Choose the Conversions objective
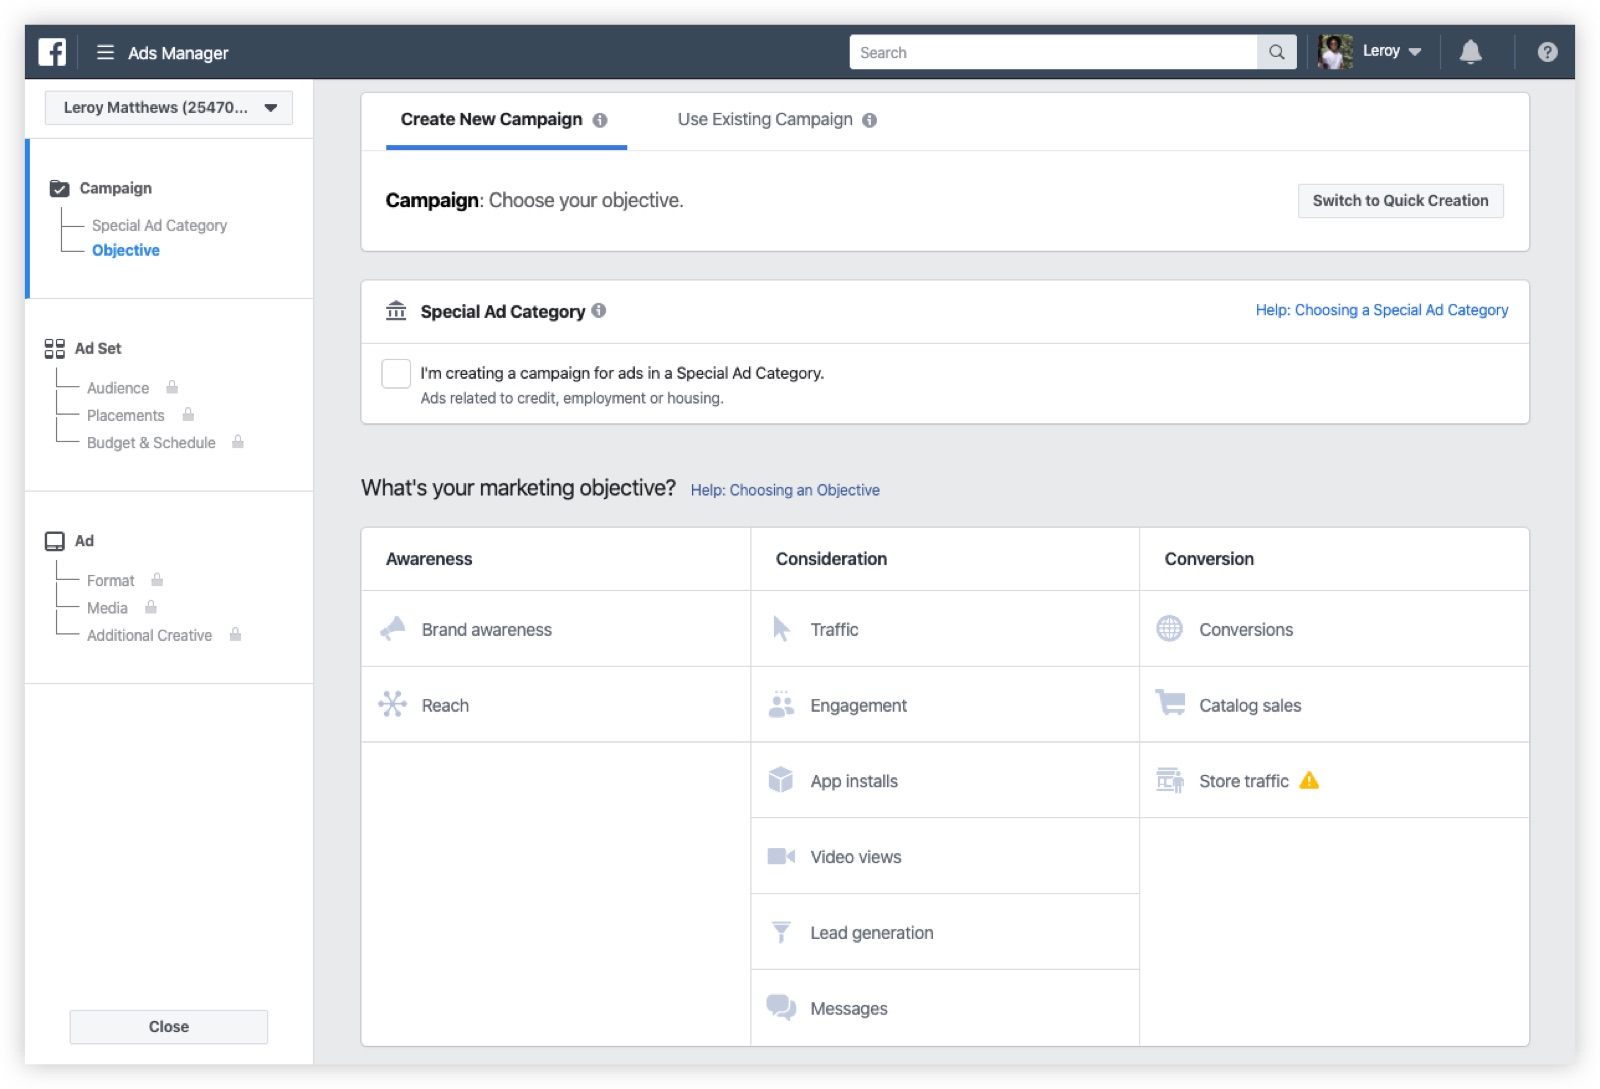The width and height of the screenshot is (1600, 1089). (x=1334, y=629)
